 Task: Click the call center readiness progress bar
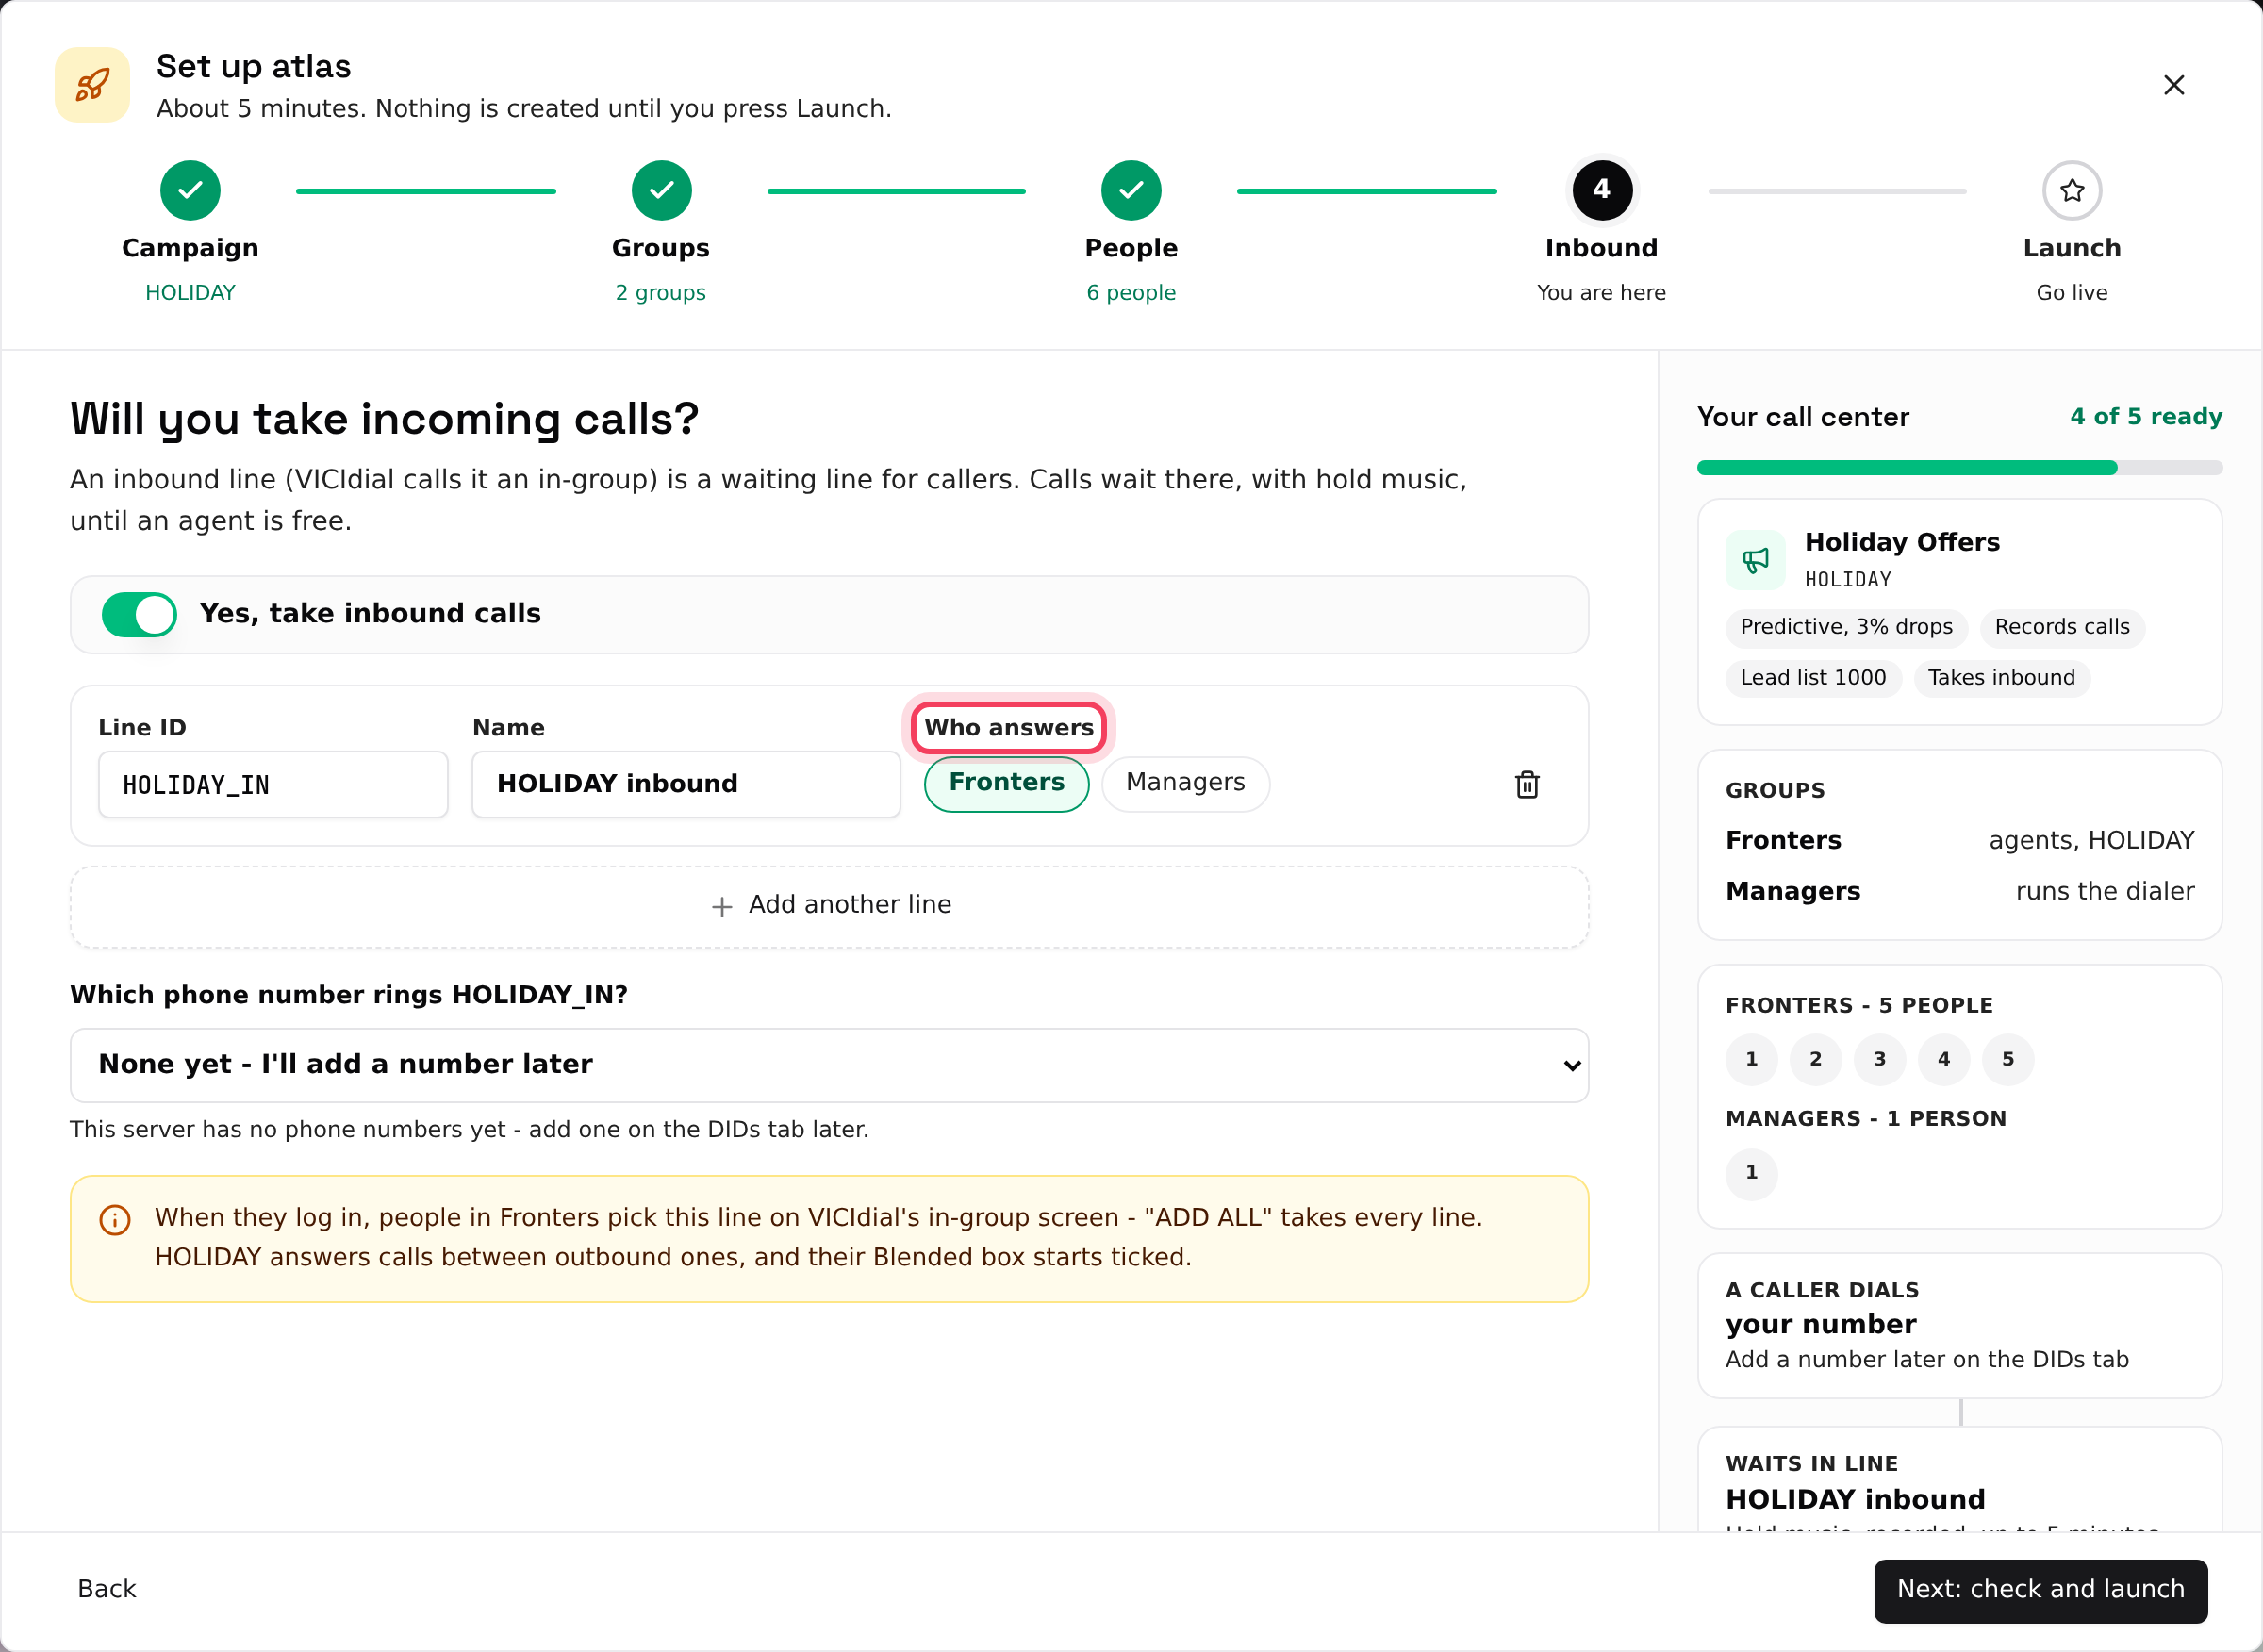pos(1959,468)
